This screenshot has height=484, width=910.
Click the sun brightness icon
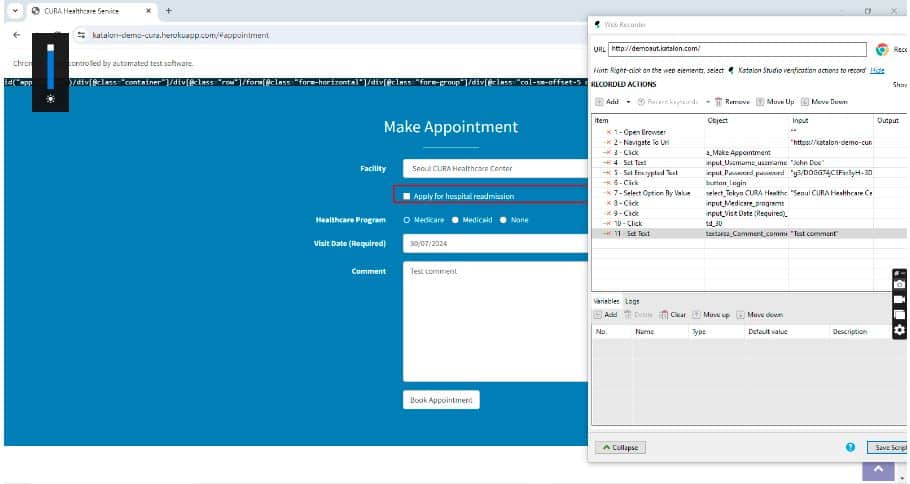(x=50, y=99)
